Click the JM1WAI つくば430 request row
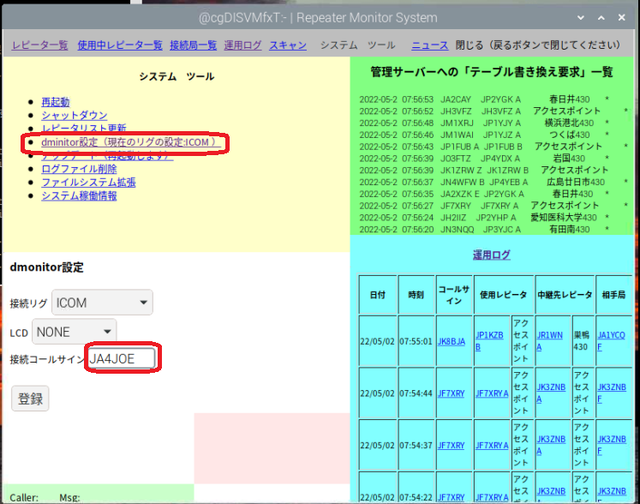Image resolution: width=640 pixels, height=504 pixels. point(484,135)
